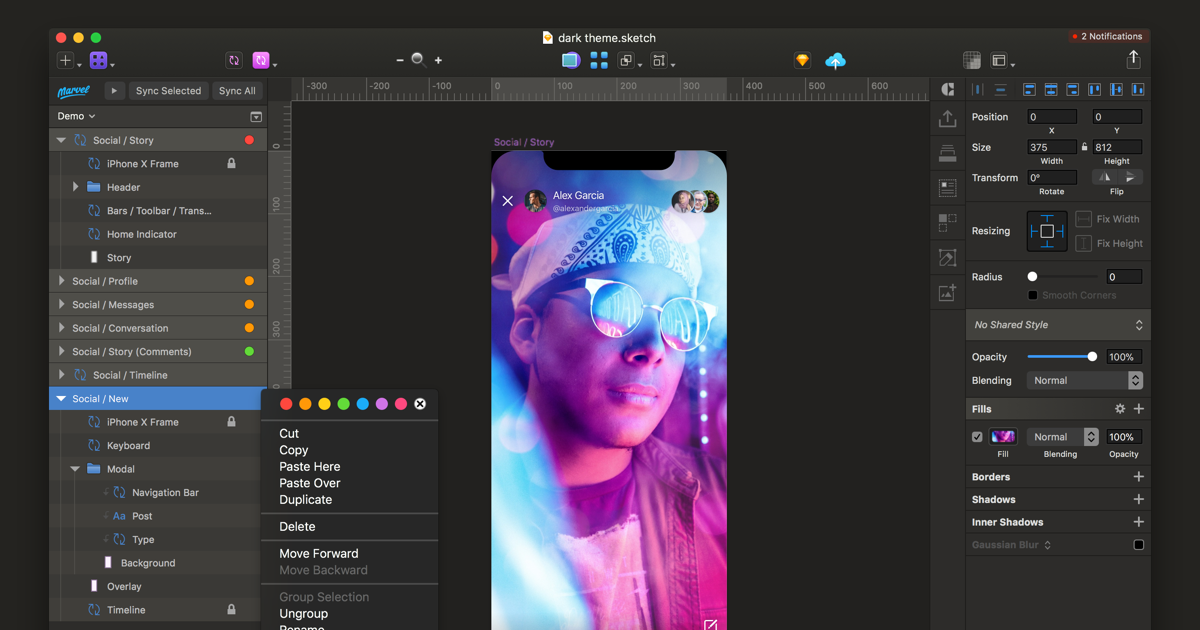Viewport: 1200px width, 630px height.
Task: Expand the Header group in the layer list
Action: (75, 187)
